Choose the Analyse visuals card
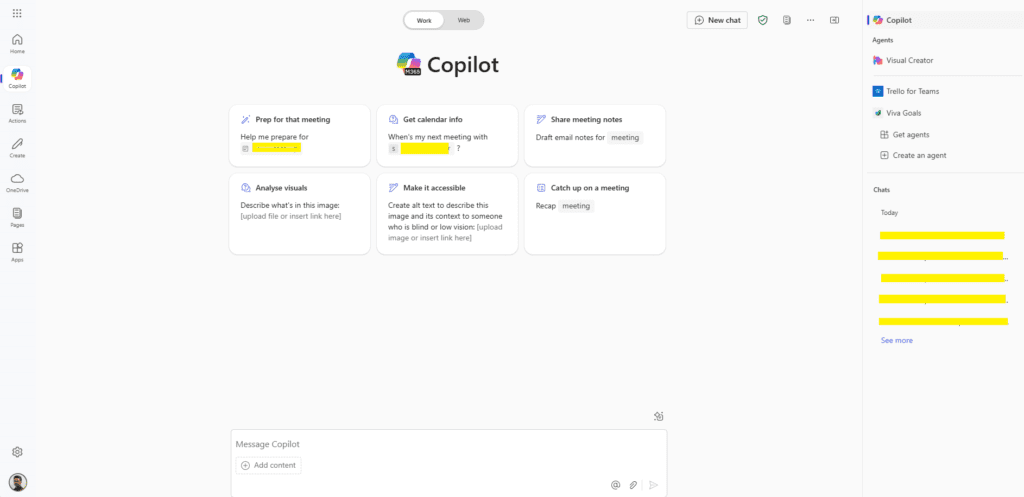1024x497 pixels. pos(300,214)
